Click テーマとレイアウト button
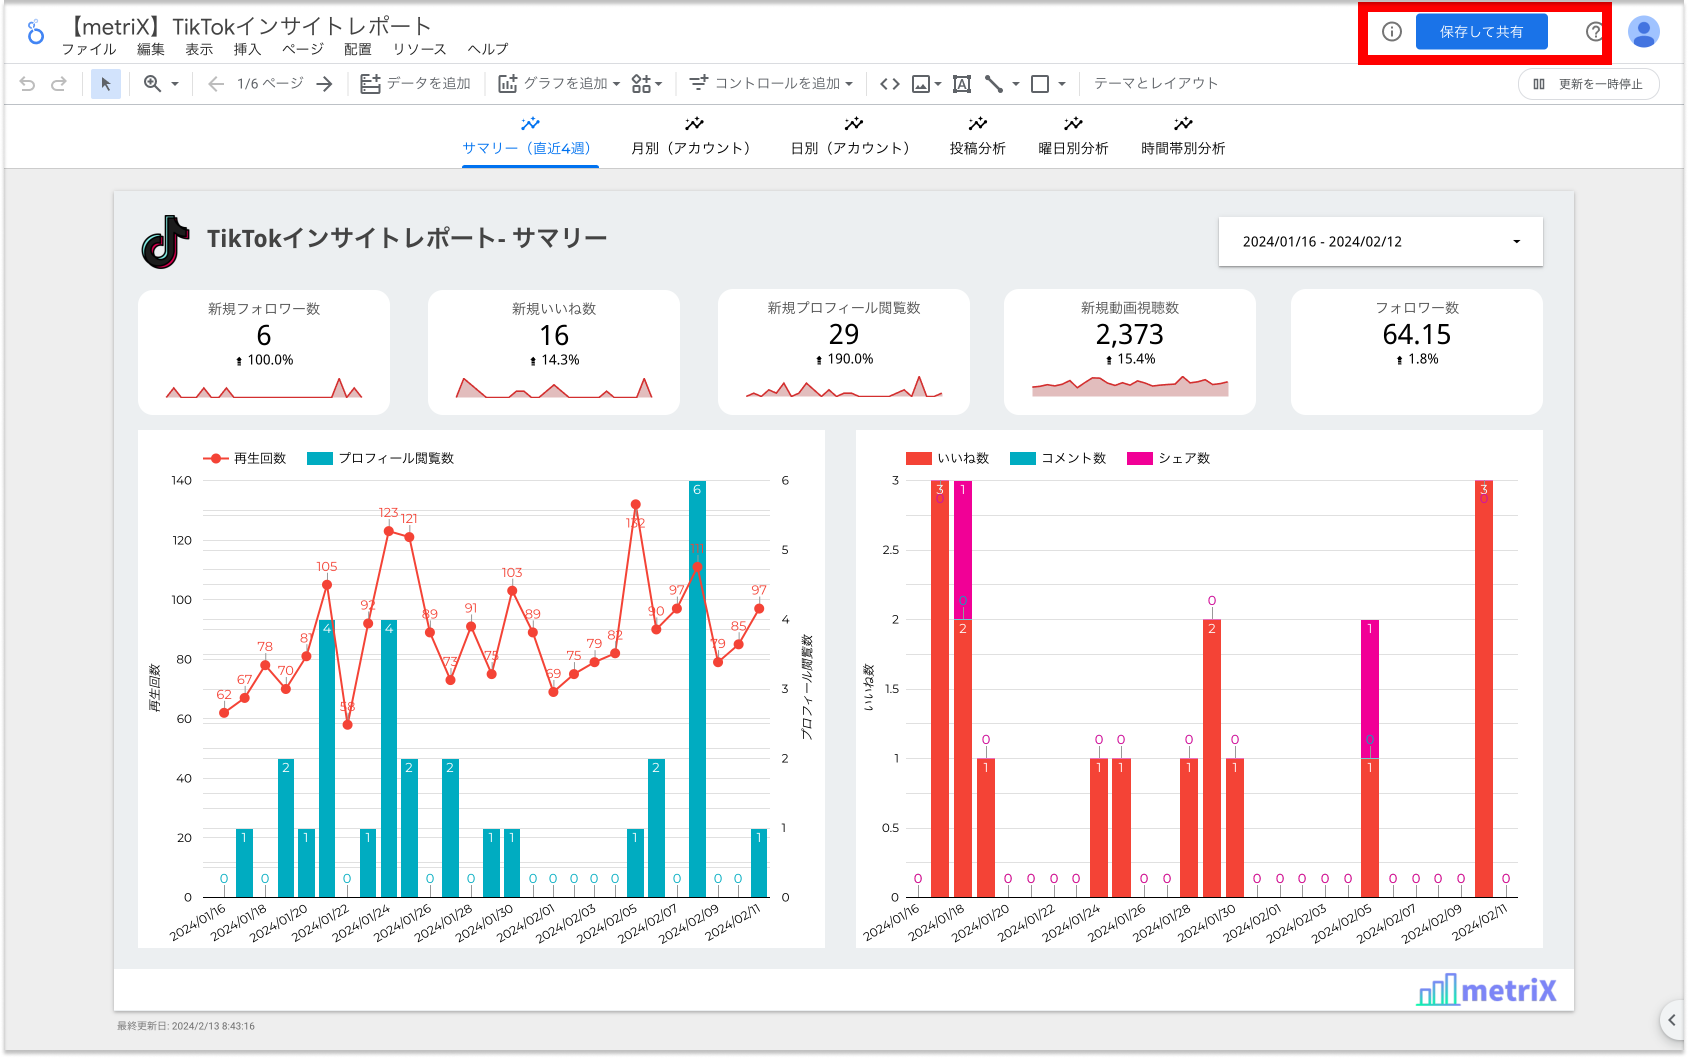Screen dimensions: 1688x1058 point(1156,84)
